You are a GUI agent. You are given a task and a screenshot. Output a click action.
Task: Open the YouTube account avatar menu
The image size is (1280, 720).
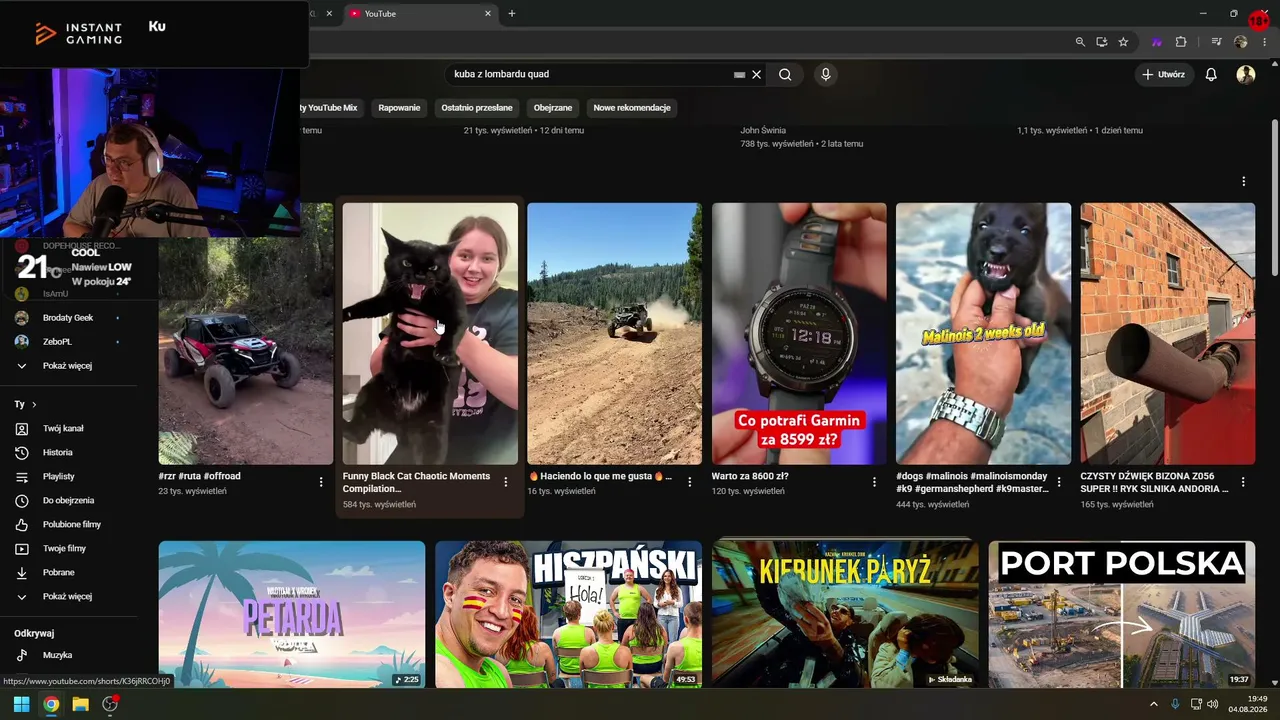point(1246,74)
